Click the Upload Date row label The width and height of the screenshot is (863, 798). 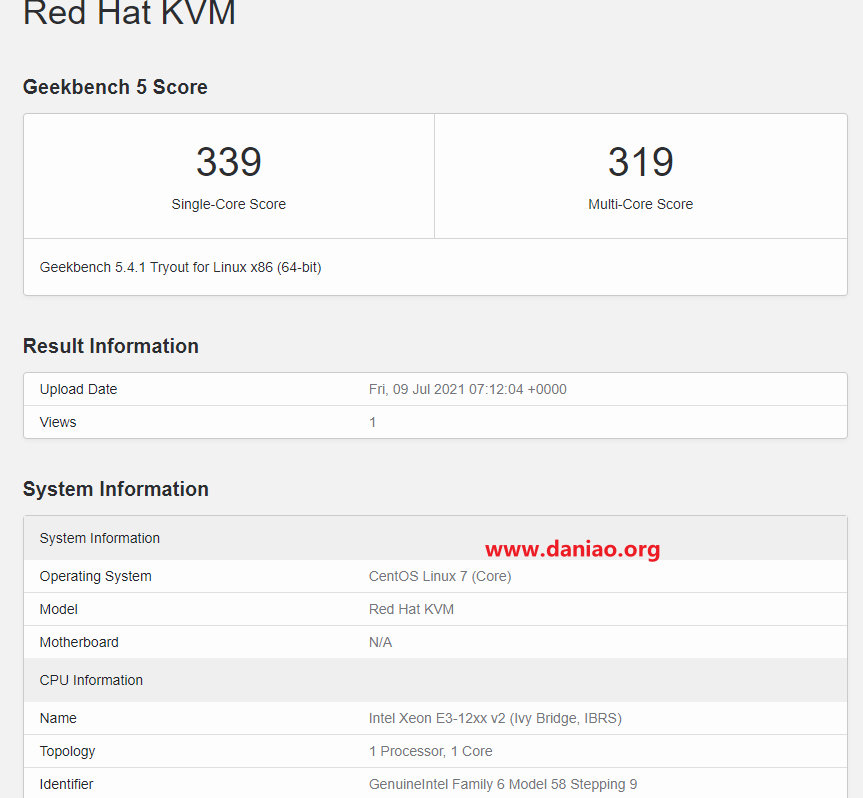(78, 389)
